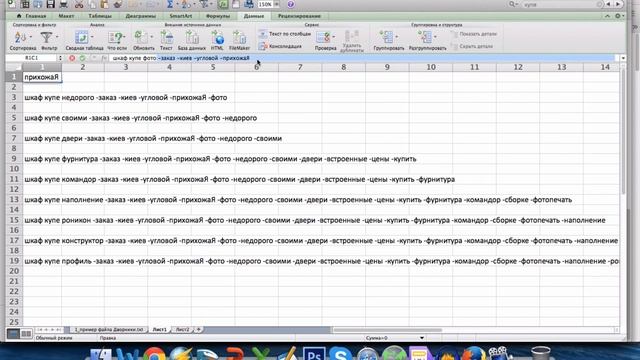The height and width of the screenshot is (360, 640).
Task: Open the Validation dropdown arrow
Action: [x=334, y=37]
